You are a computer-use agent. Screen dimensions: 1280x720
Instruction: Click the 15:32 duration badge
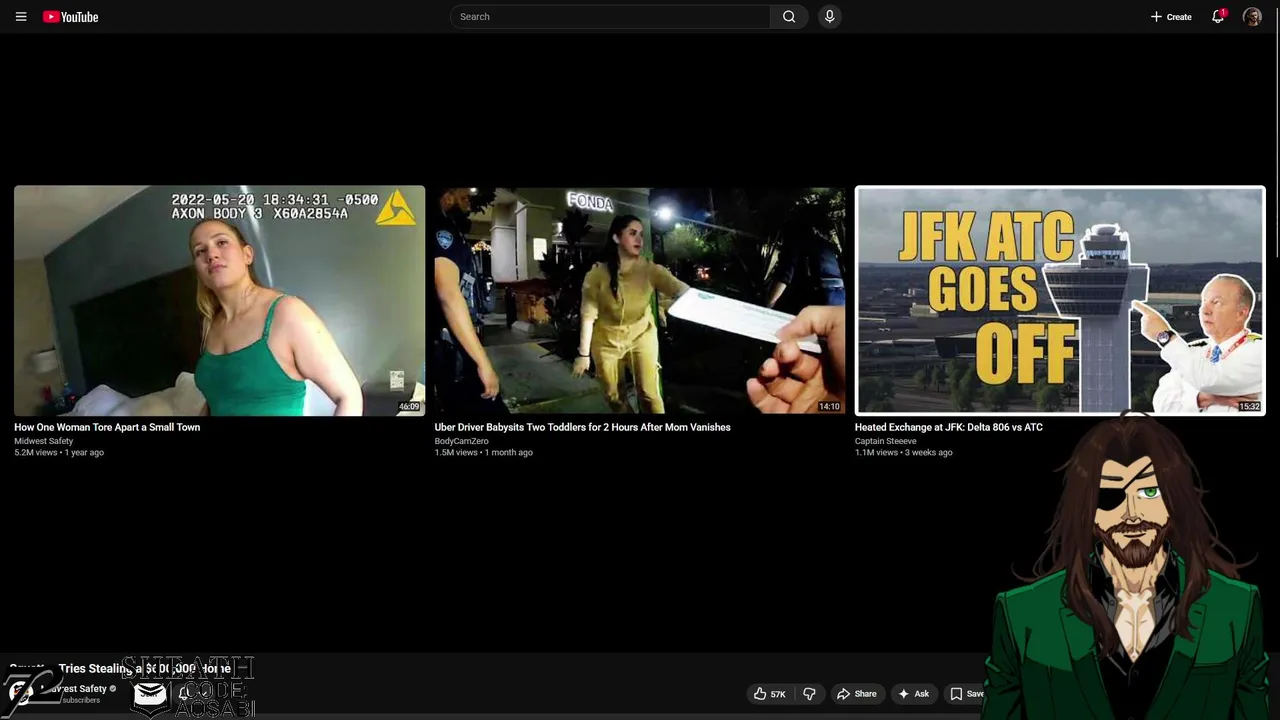(1249, 407)
